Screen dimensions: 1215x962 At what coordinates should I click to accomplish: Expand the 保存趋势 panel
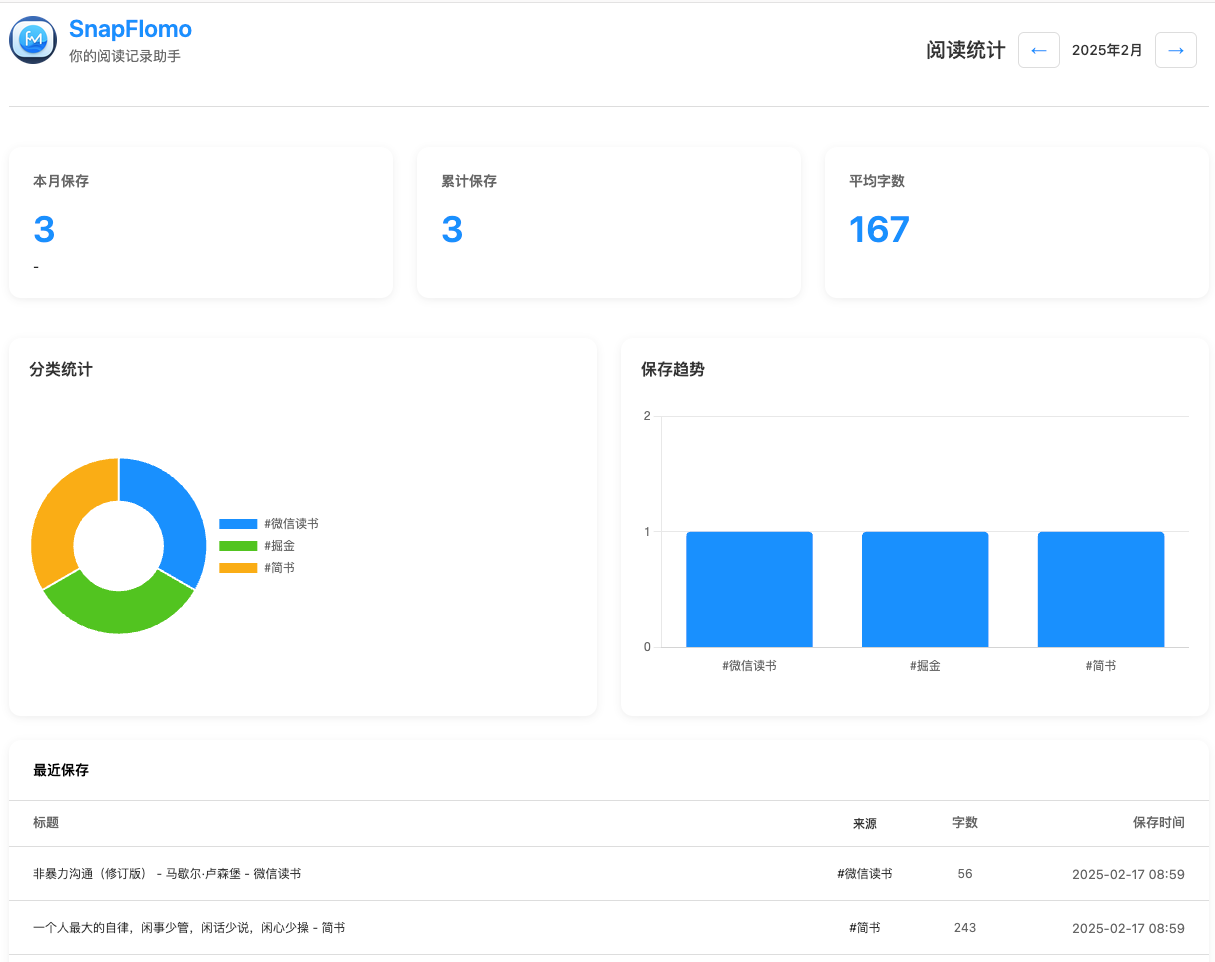tap(673, 369)
